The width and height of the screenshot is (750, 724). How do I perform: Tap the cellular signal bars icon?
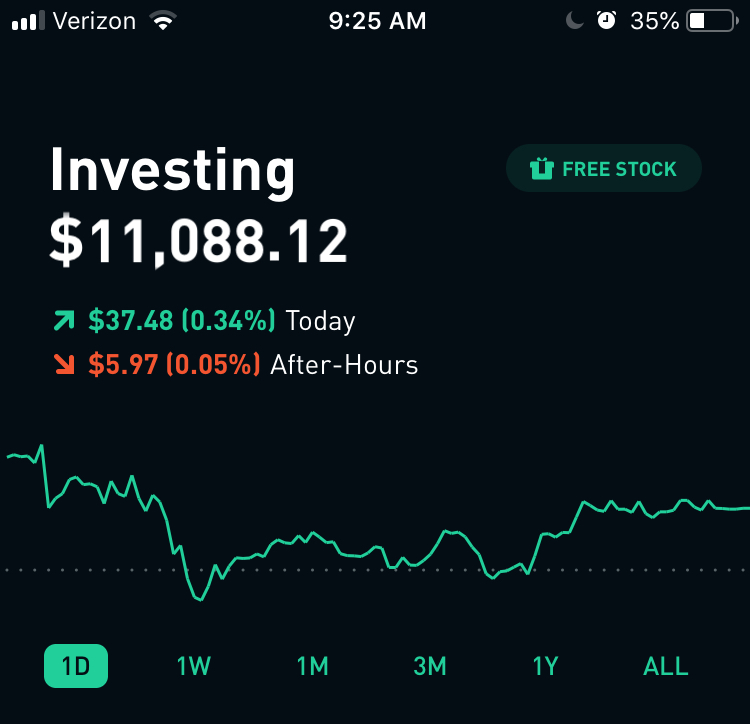[28, 20]
